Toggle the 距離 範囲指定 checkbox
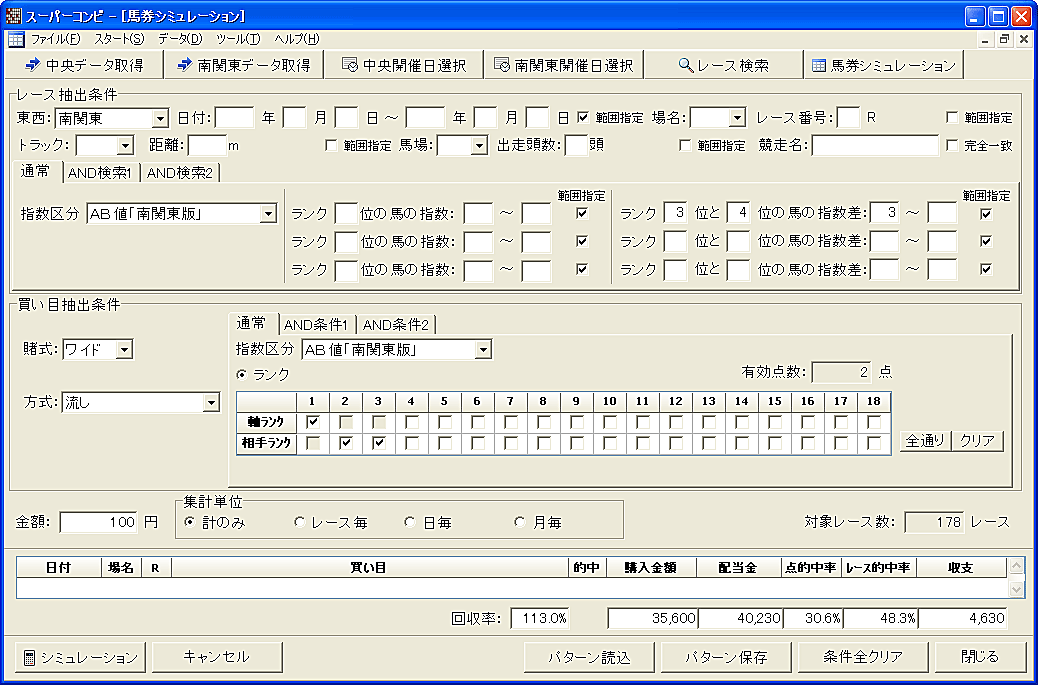 pos(331,146)
